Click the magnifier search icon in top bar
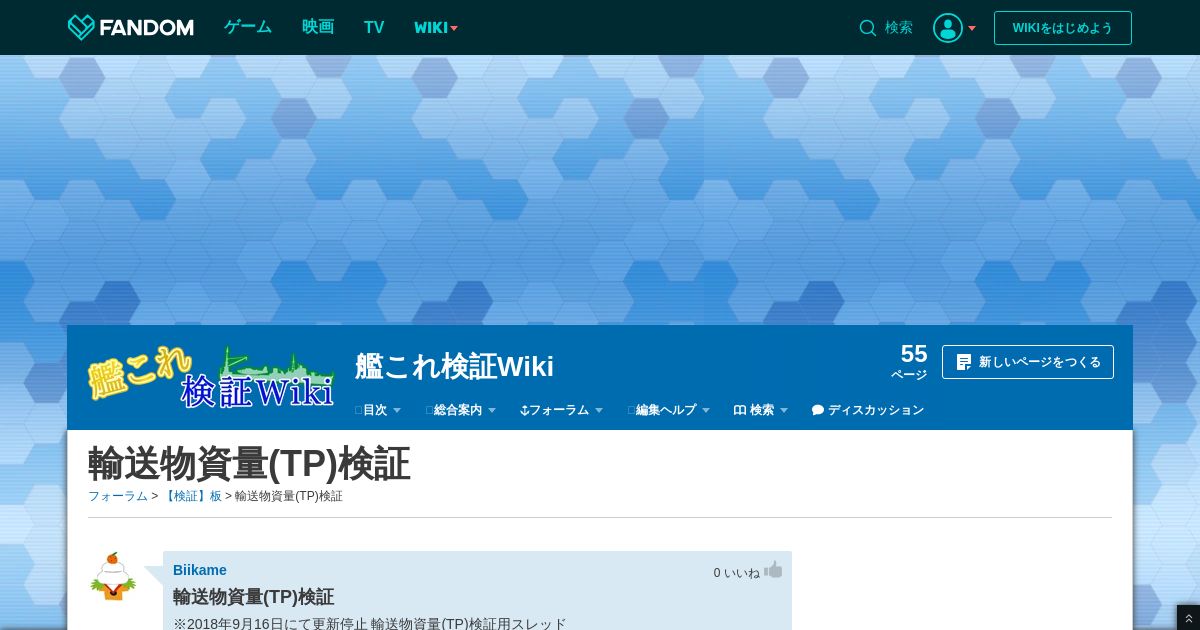The image size is (1200, 630). 868,28
